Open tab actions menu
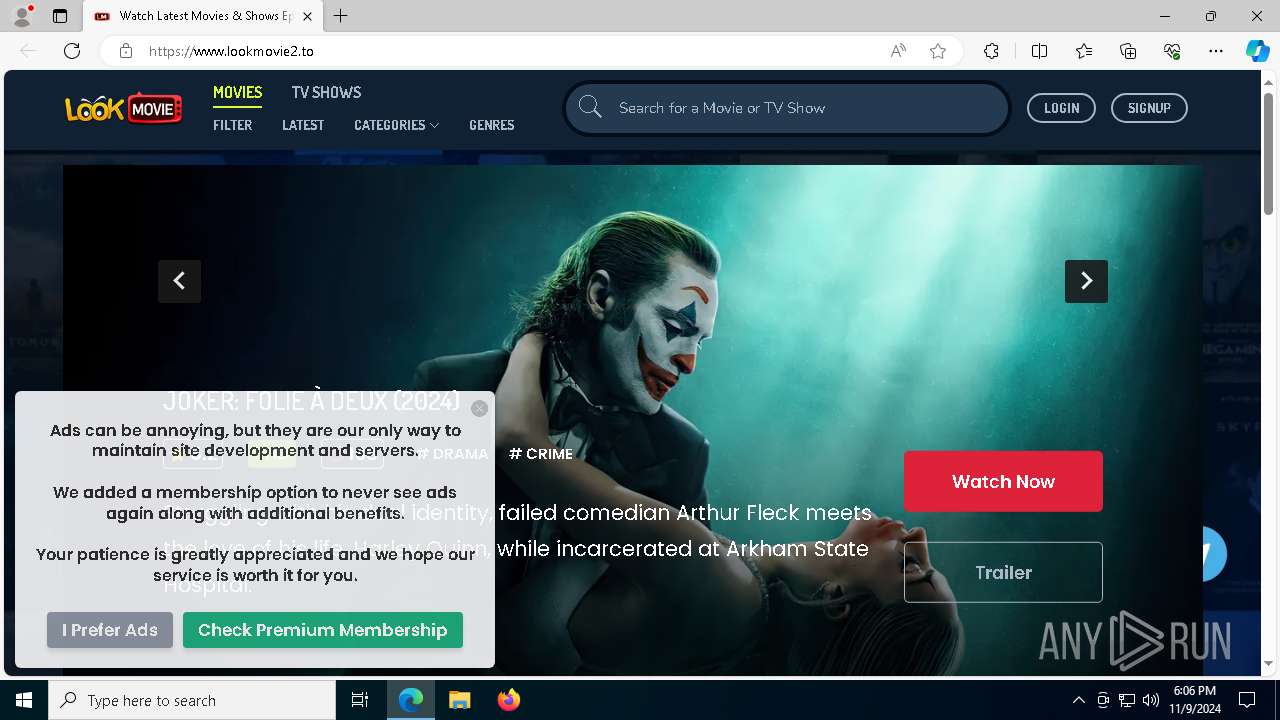Viewport: 1280px width, 720px height. 60,16
